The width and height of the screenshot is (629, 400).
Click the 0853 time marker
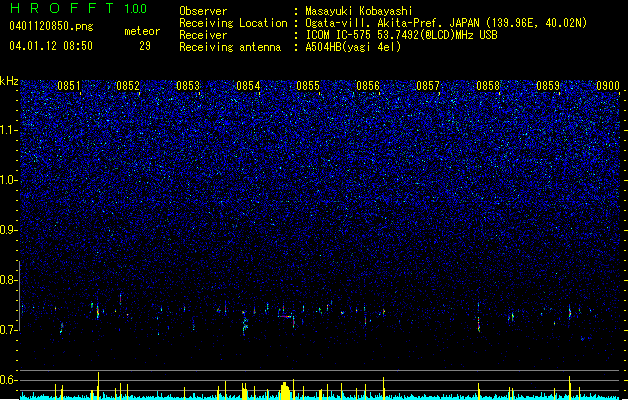tap(188, 86)
